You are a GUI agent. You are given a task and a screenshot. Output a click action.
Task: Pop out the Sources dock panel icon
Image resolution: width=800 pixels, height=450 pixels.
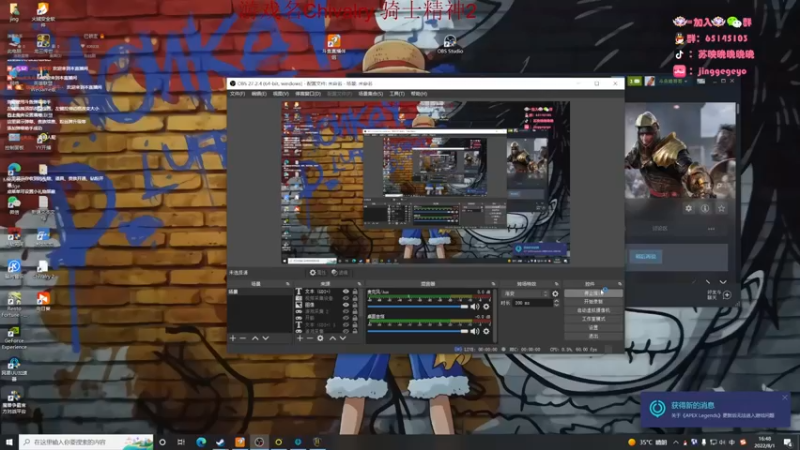pyautogui.click(x=359, y=284)
